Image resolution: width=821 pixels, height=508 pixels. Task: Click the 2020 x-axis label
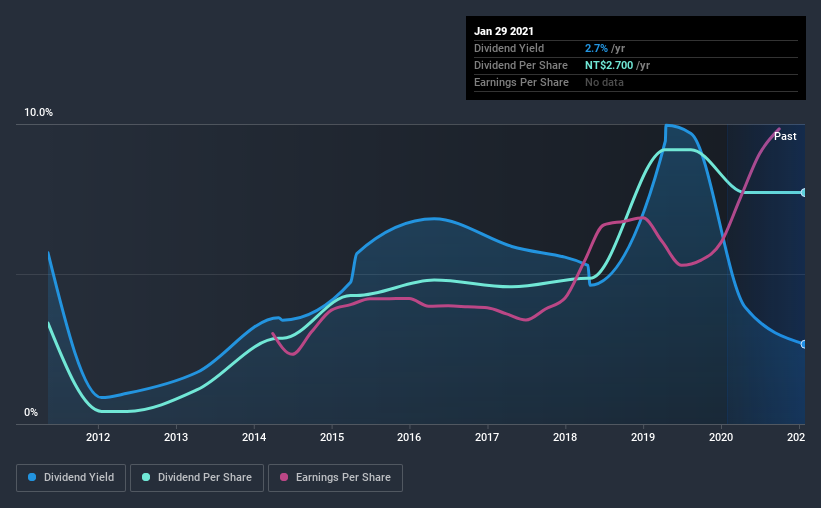(721, 437)
